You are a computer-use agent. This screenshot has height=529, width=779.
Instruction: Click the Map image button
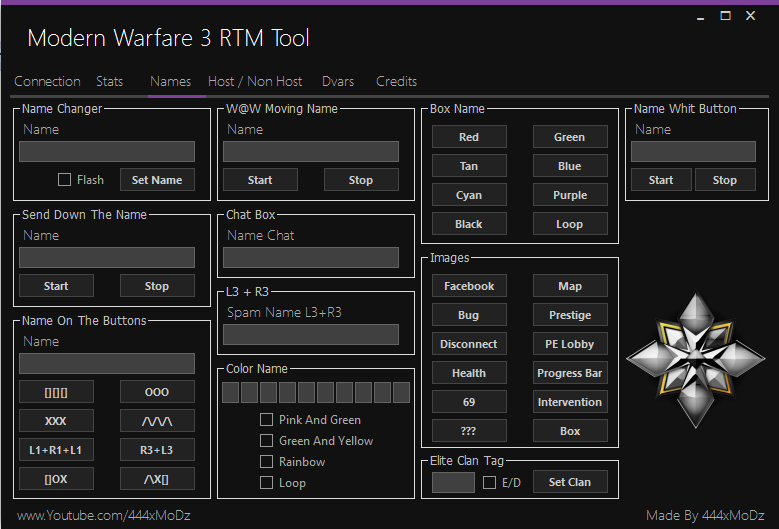coord(570,286)
